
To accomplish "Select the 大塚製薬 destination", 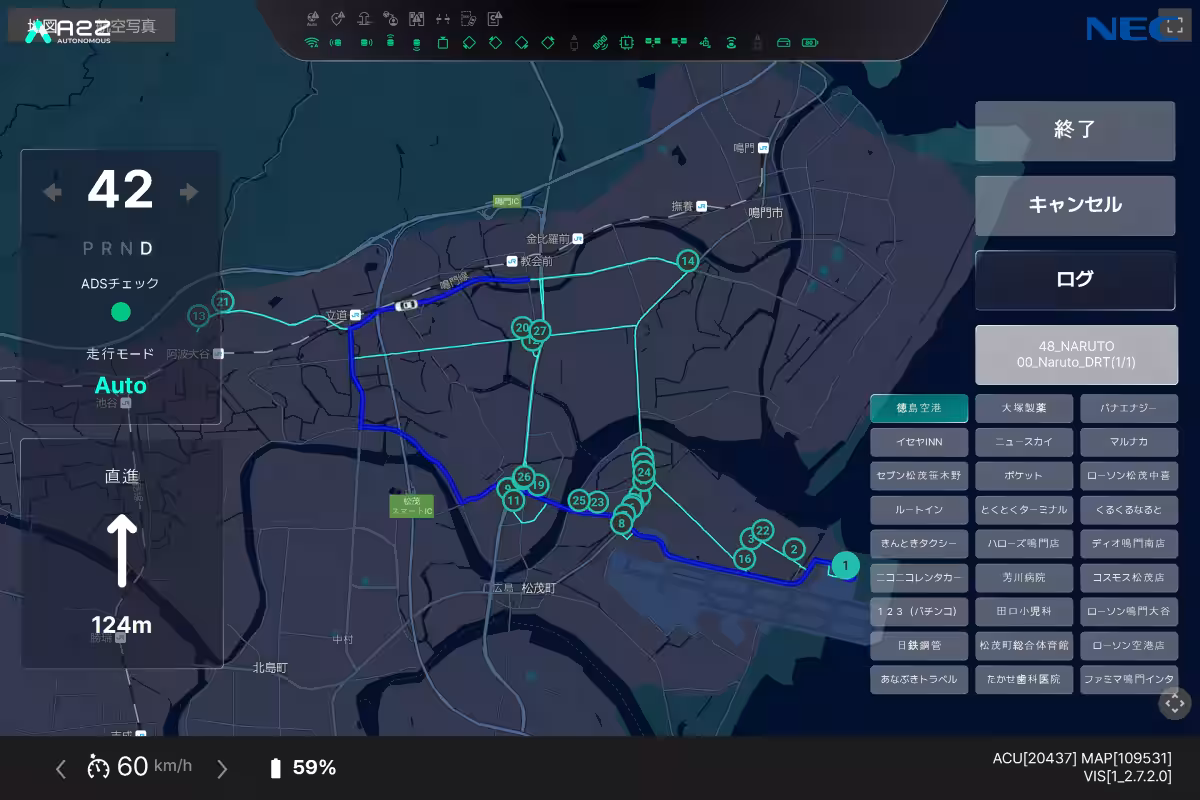I will tap(1023, 408).
